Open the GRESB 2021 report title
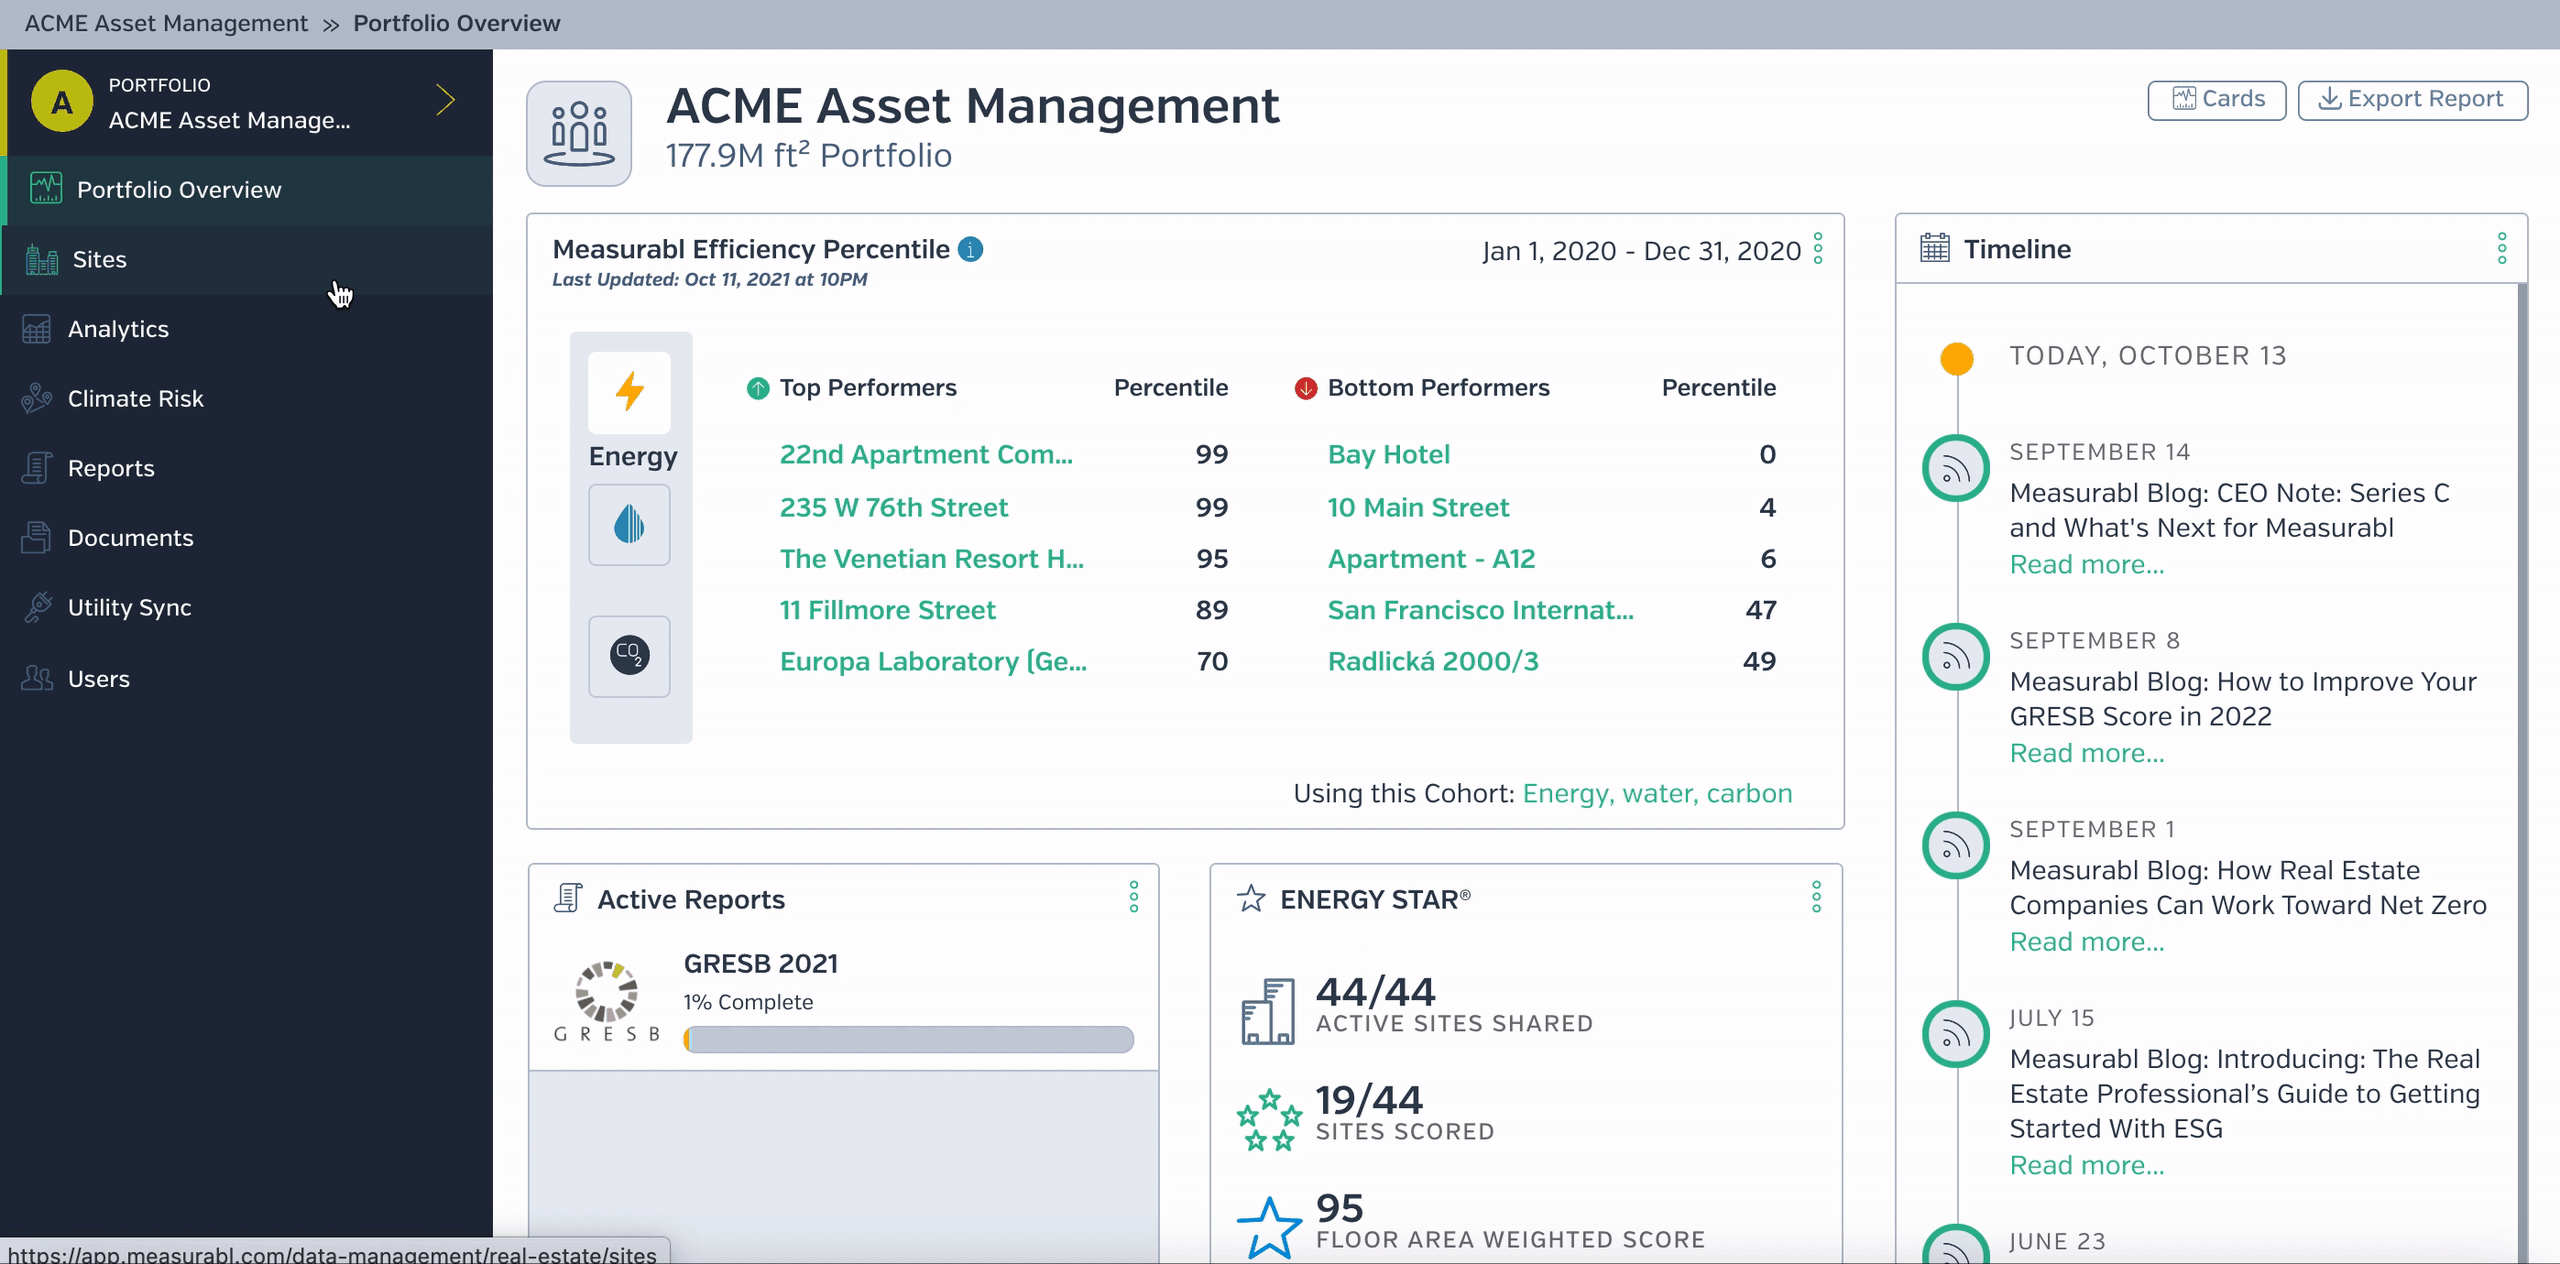Screen dimensions: 2560x1264 coord(760,964)
